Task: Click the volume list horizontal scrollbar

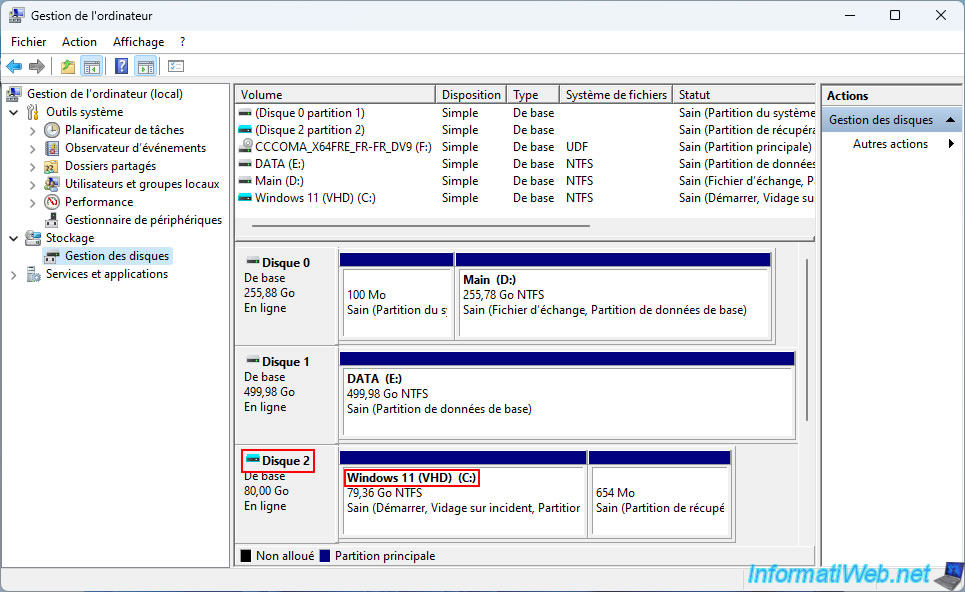Action: click(x=421, y=226)
